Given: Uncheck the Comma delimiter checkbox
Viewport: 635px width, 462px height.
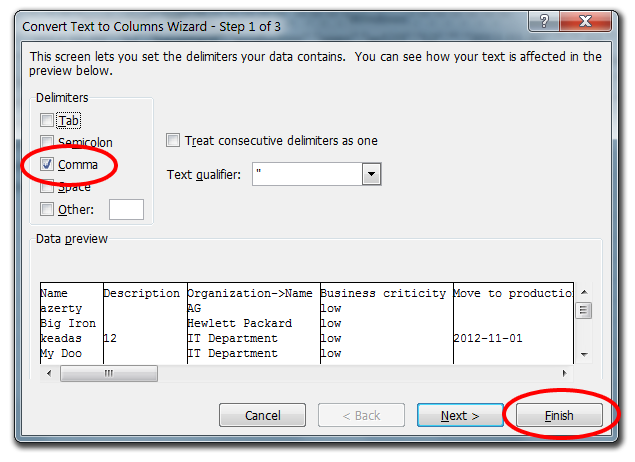Looking at the screenshot, I should (x=47, y=164).
